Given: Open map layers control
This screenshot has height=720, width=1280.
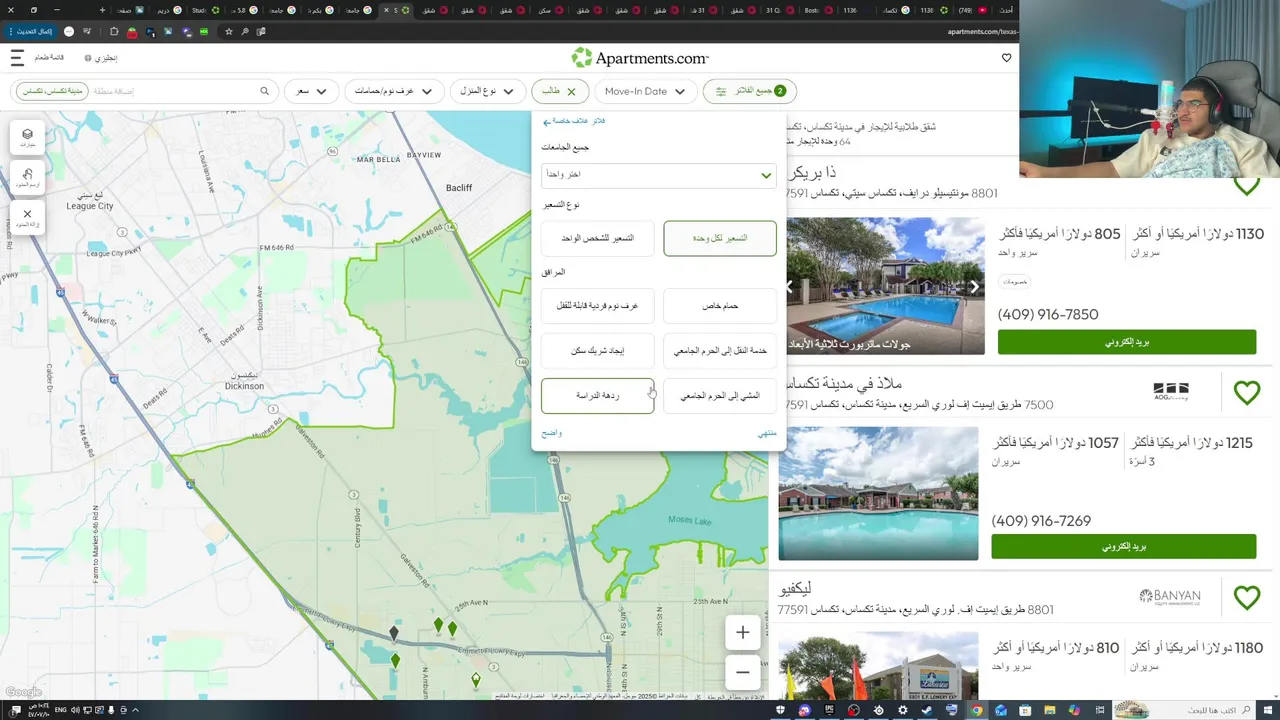Looking at the screenshot, I should [x=27, y=137].
